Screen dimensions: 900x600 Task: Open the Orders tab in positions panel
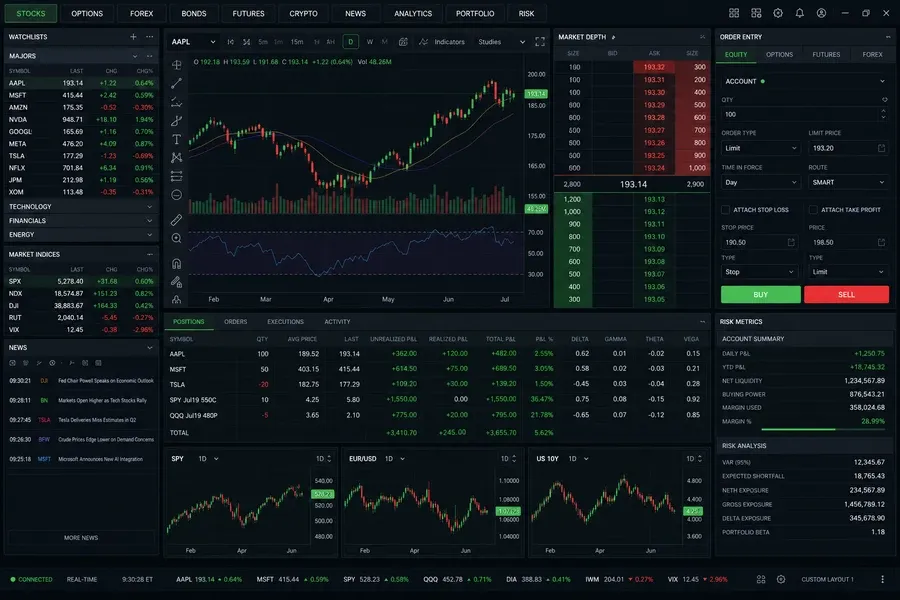[235, 322]
